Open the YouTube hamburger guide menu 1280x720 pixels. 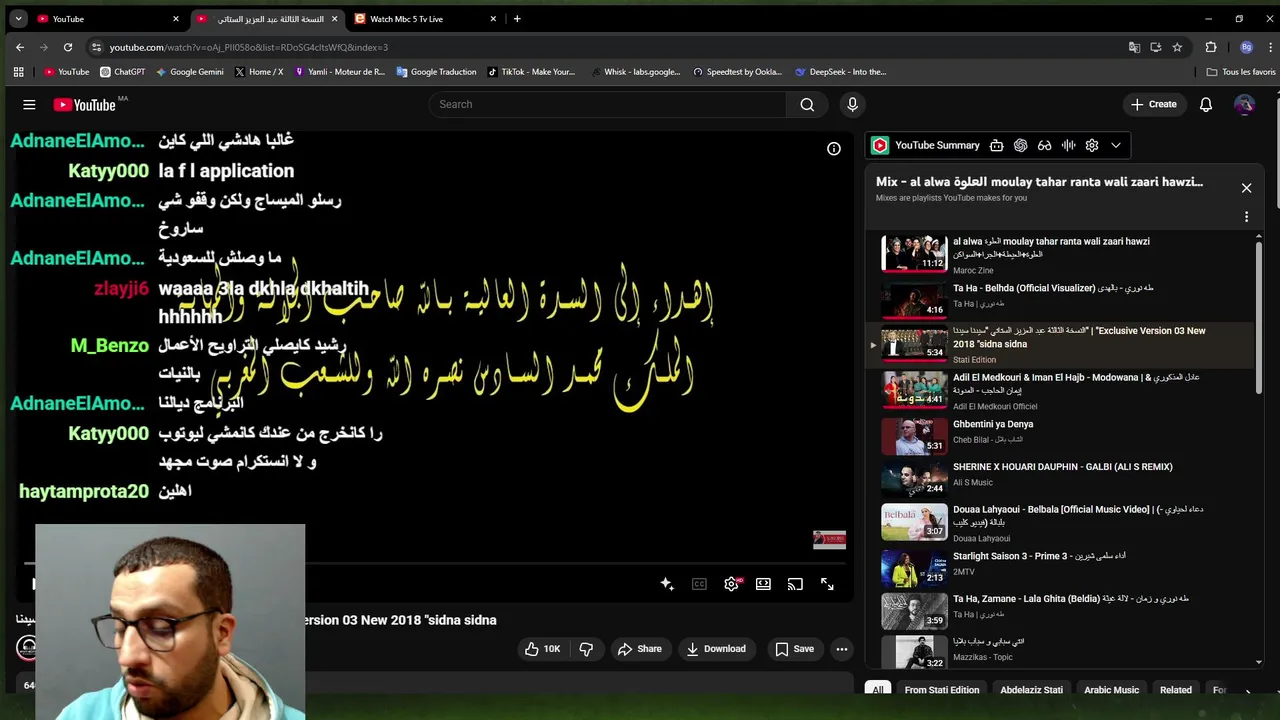[29, 104]
